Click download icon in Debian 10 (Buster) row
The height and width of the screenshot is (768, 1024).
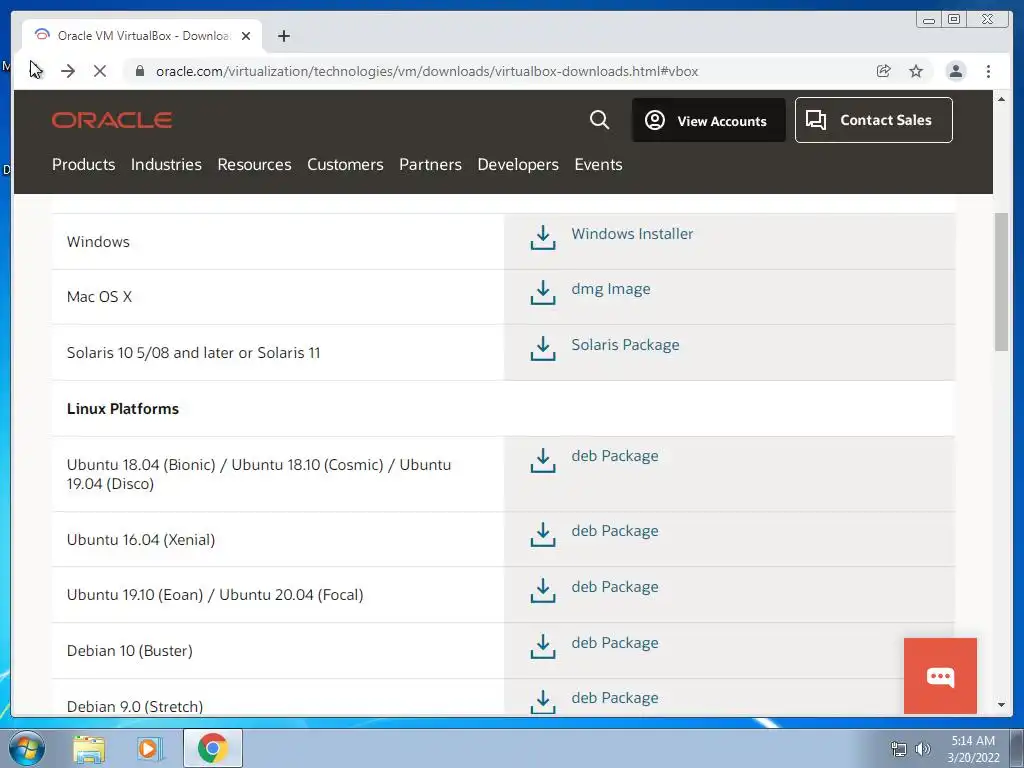pyautogui.click(x=543, y=647)
